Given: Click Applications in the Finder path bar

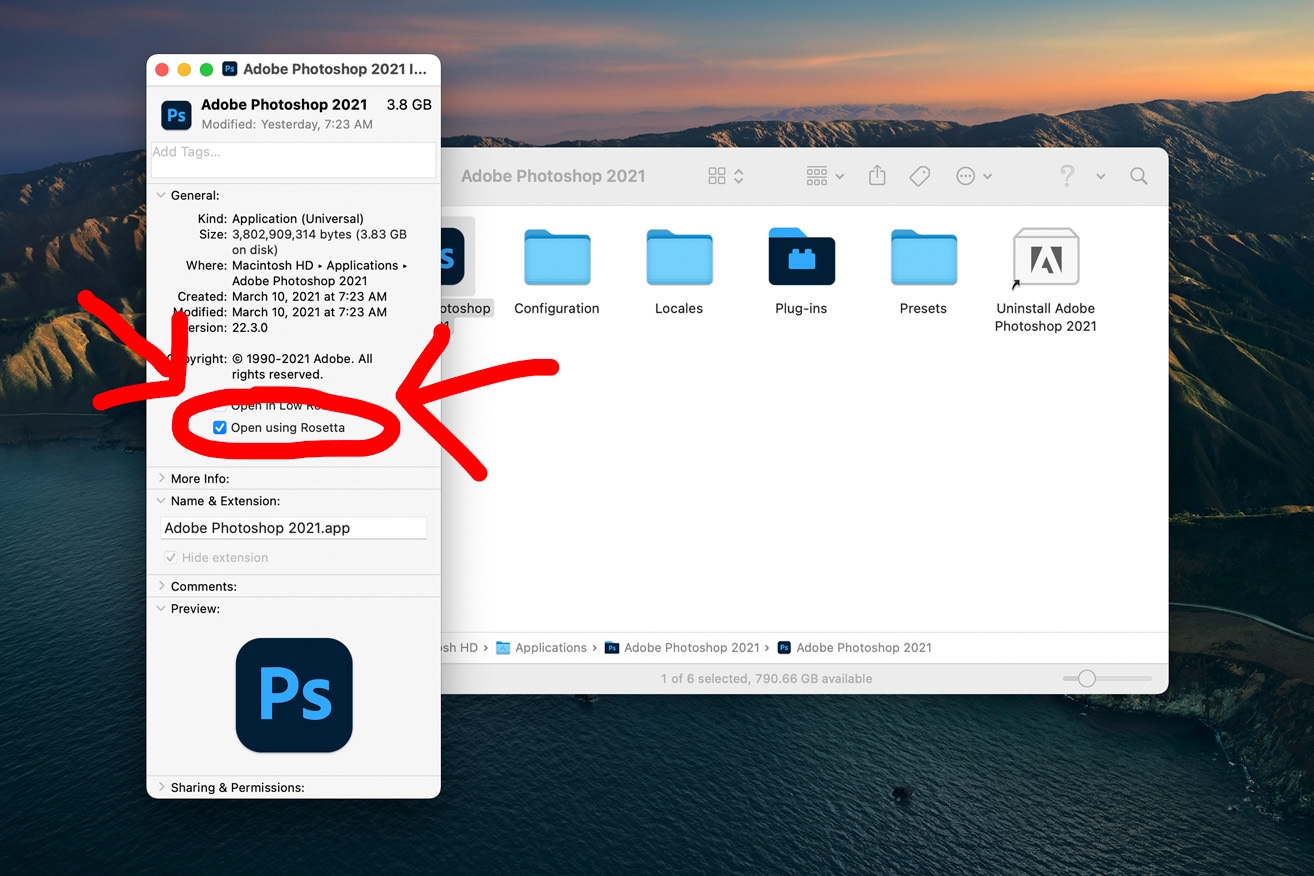Looking at the screenshot, I should [541, 648].
